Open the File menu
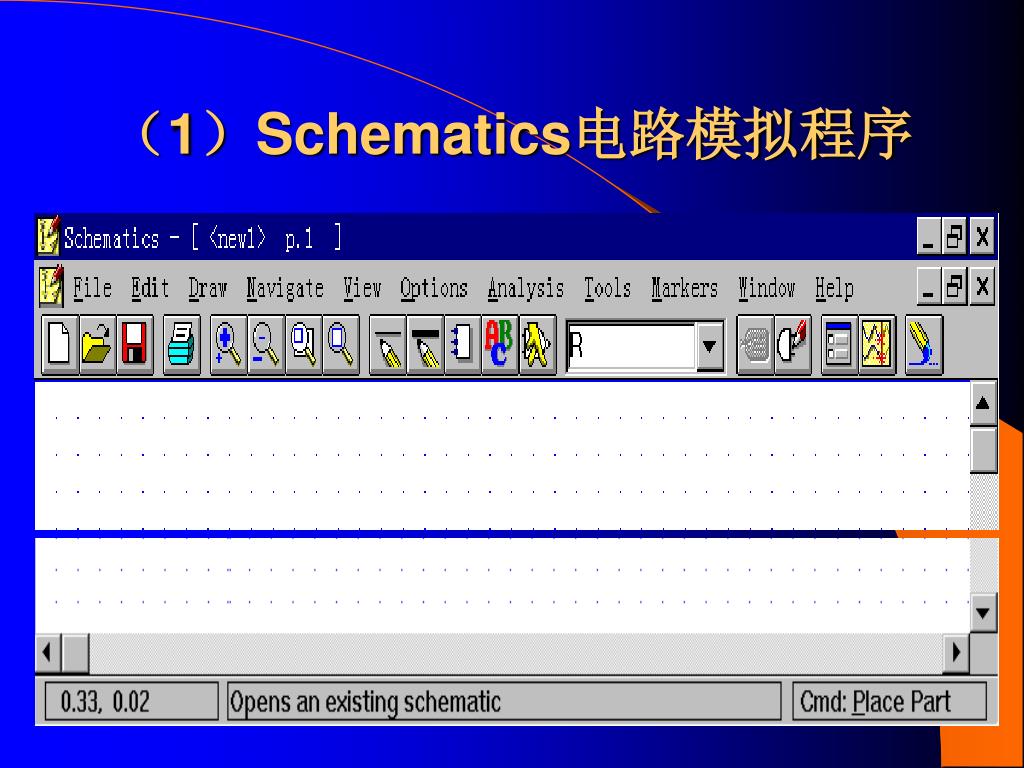 (92, 287)
